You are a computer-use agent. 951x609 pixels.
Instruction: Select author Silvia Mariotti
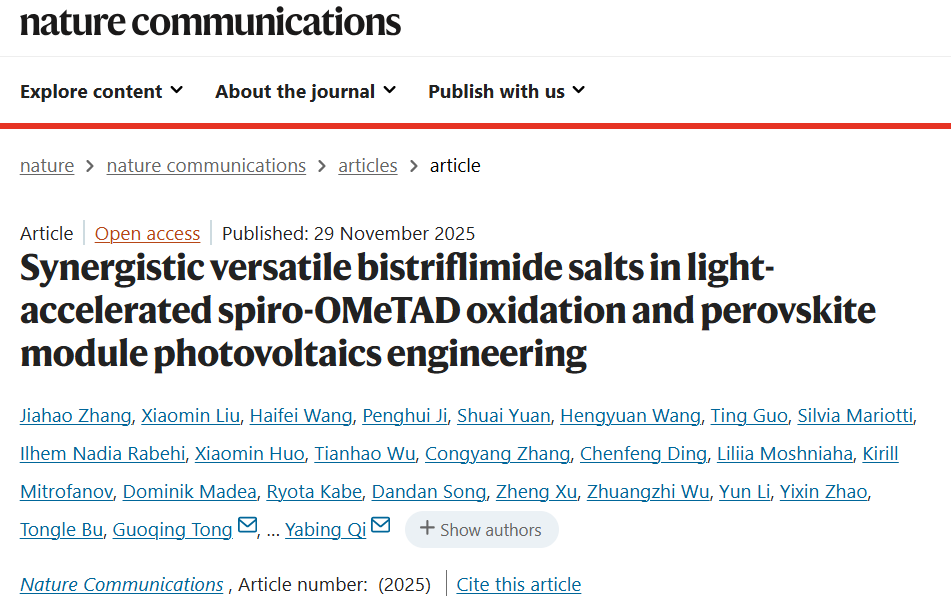(855, 416)
